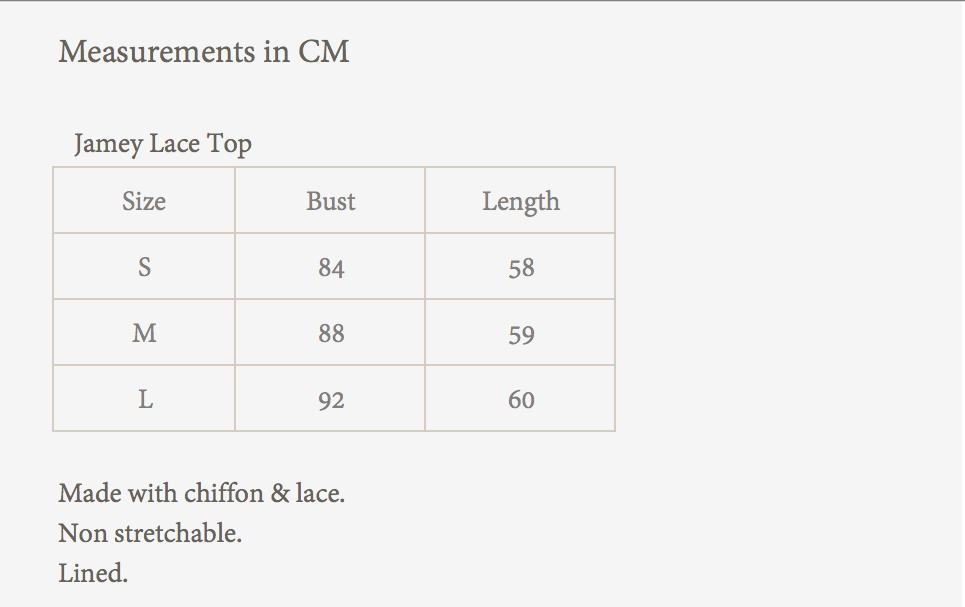The image size is (965, 607).
Task: Click the bust value 84
Action: [330, 268]
